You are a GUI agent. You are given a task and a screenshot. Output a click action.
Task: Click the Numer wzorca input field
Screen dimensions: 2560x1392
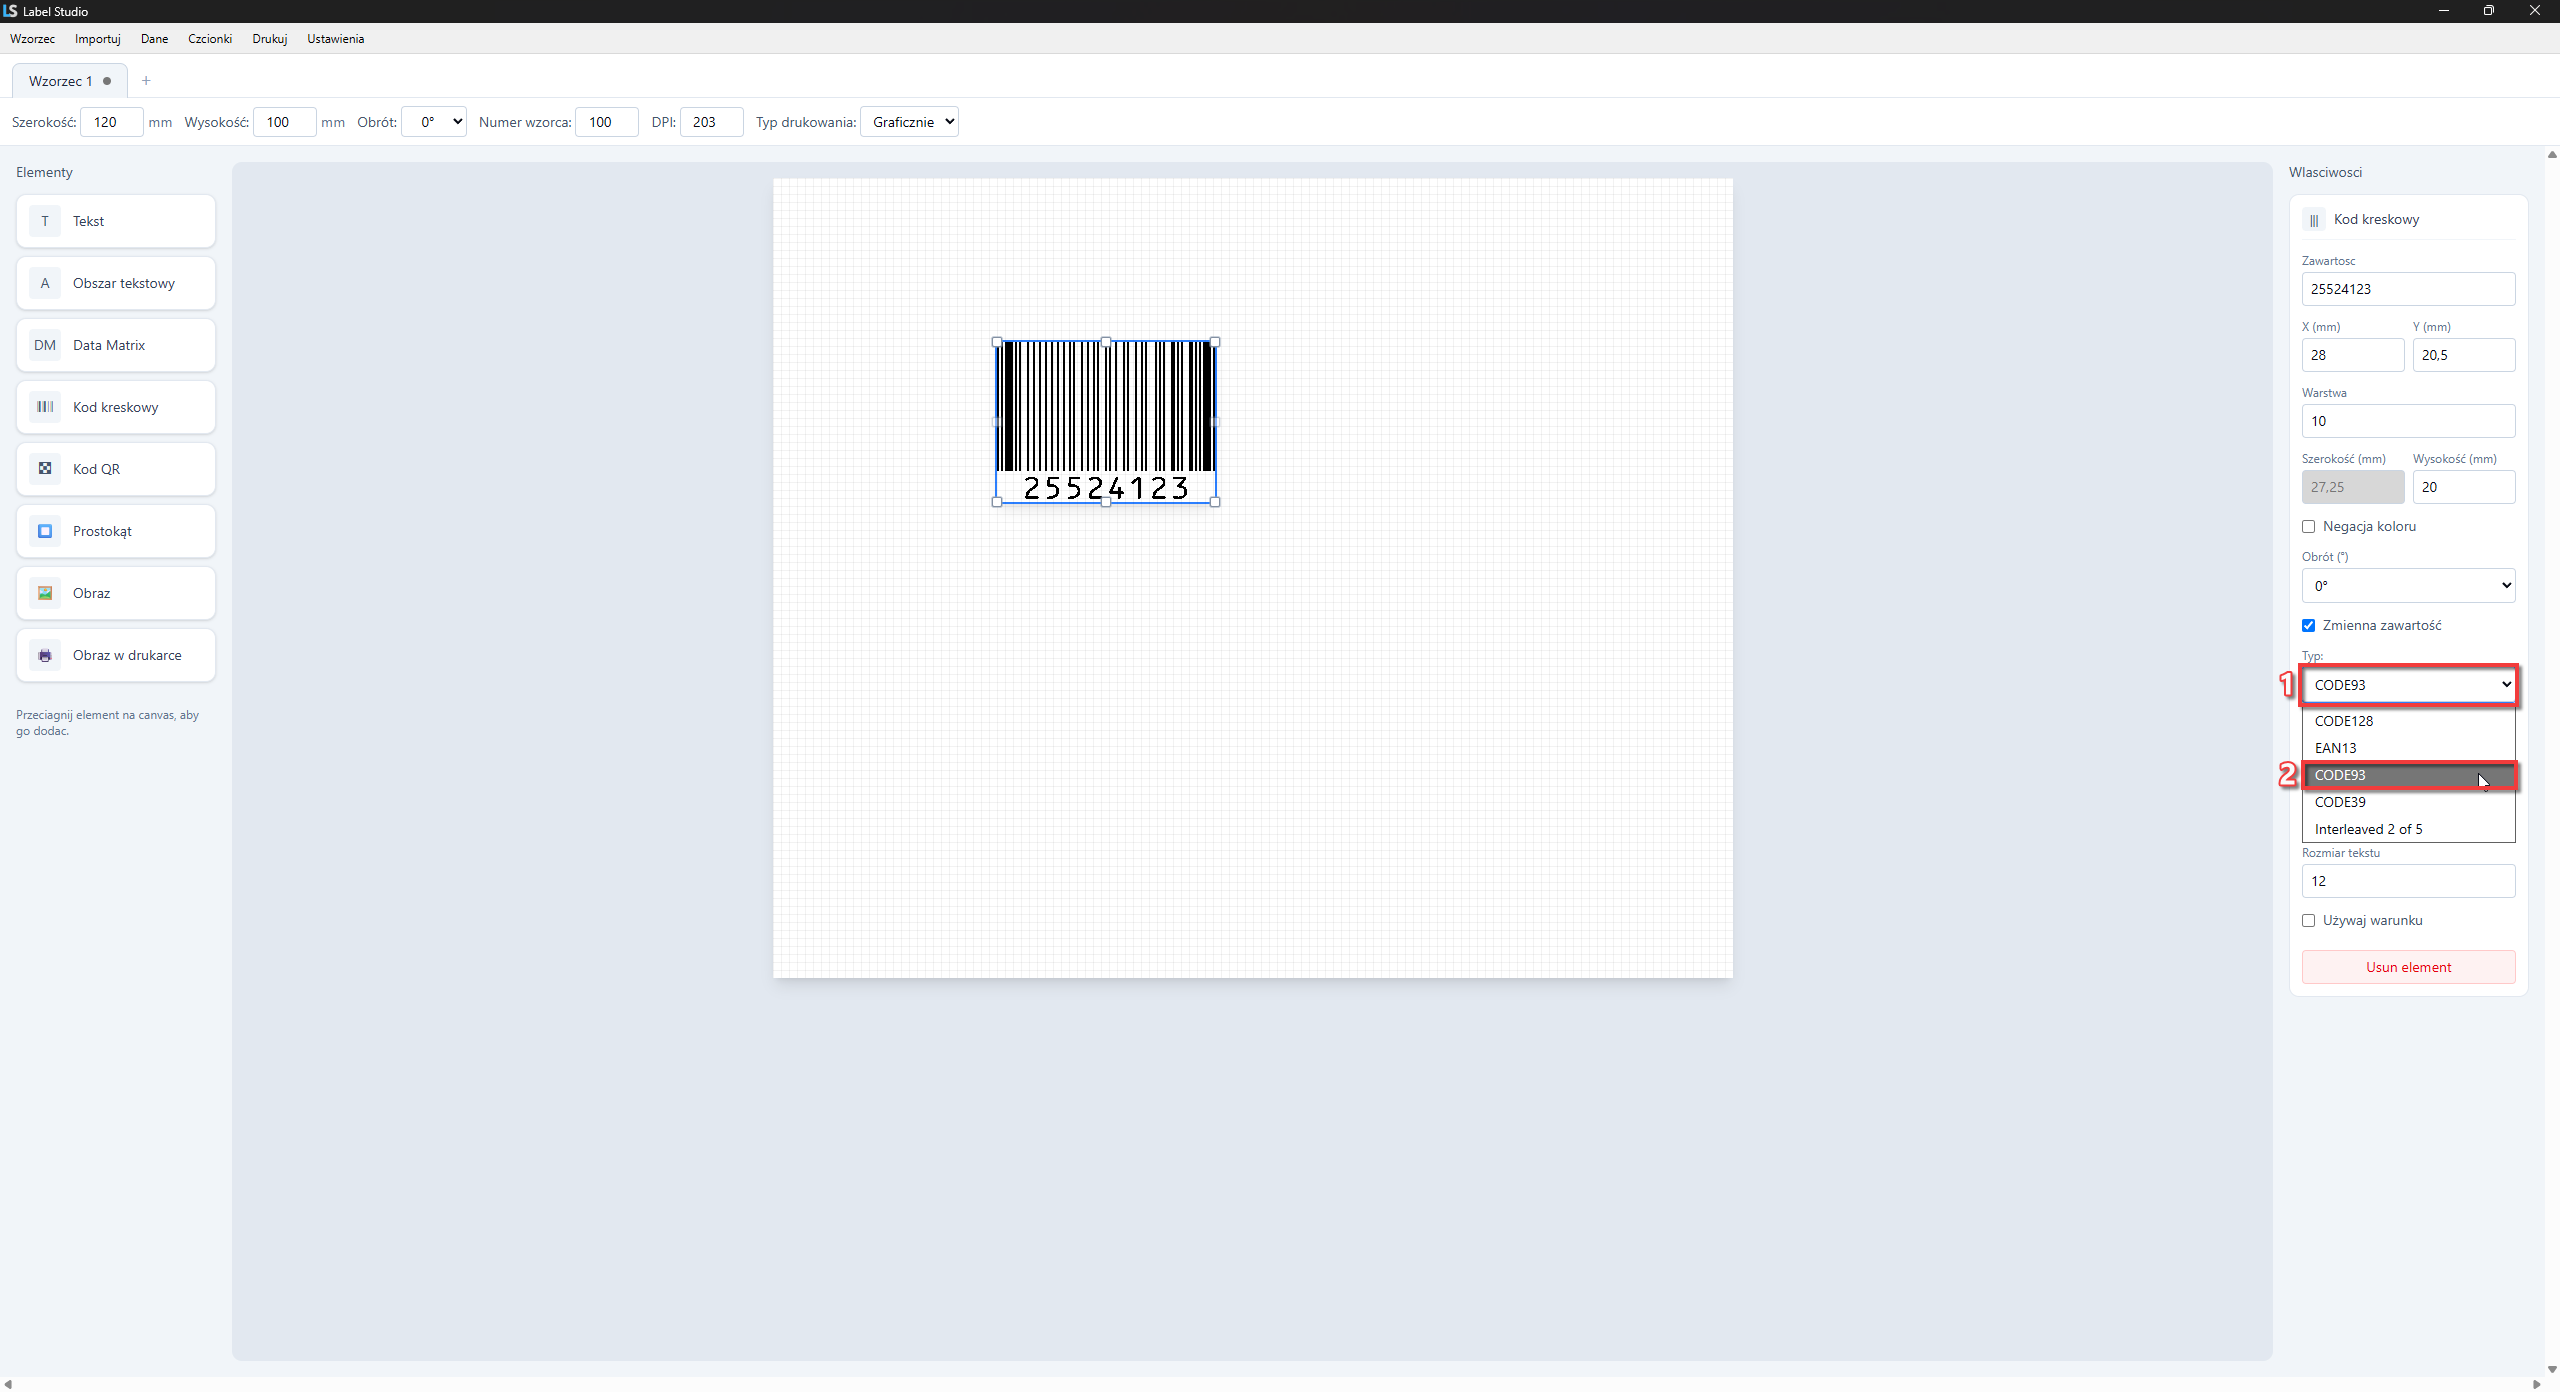(606, 122)
